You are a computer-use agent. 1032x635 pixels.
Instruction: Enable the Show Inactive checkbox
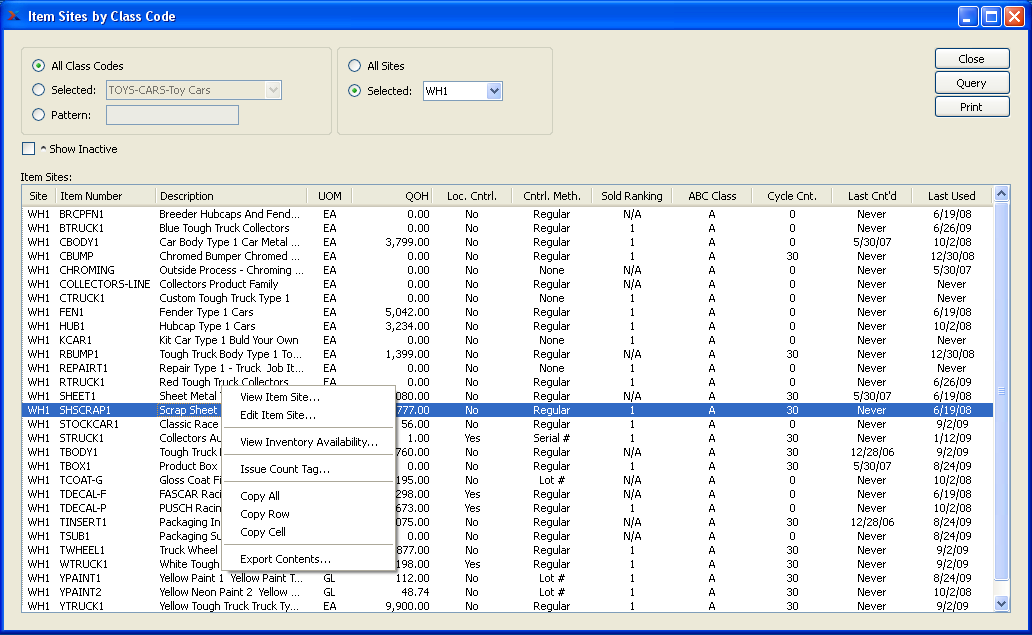[x=29, y=149]
